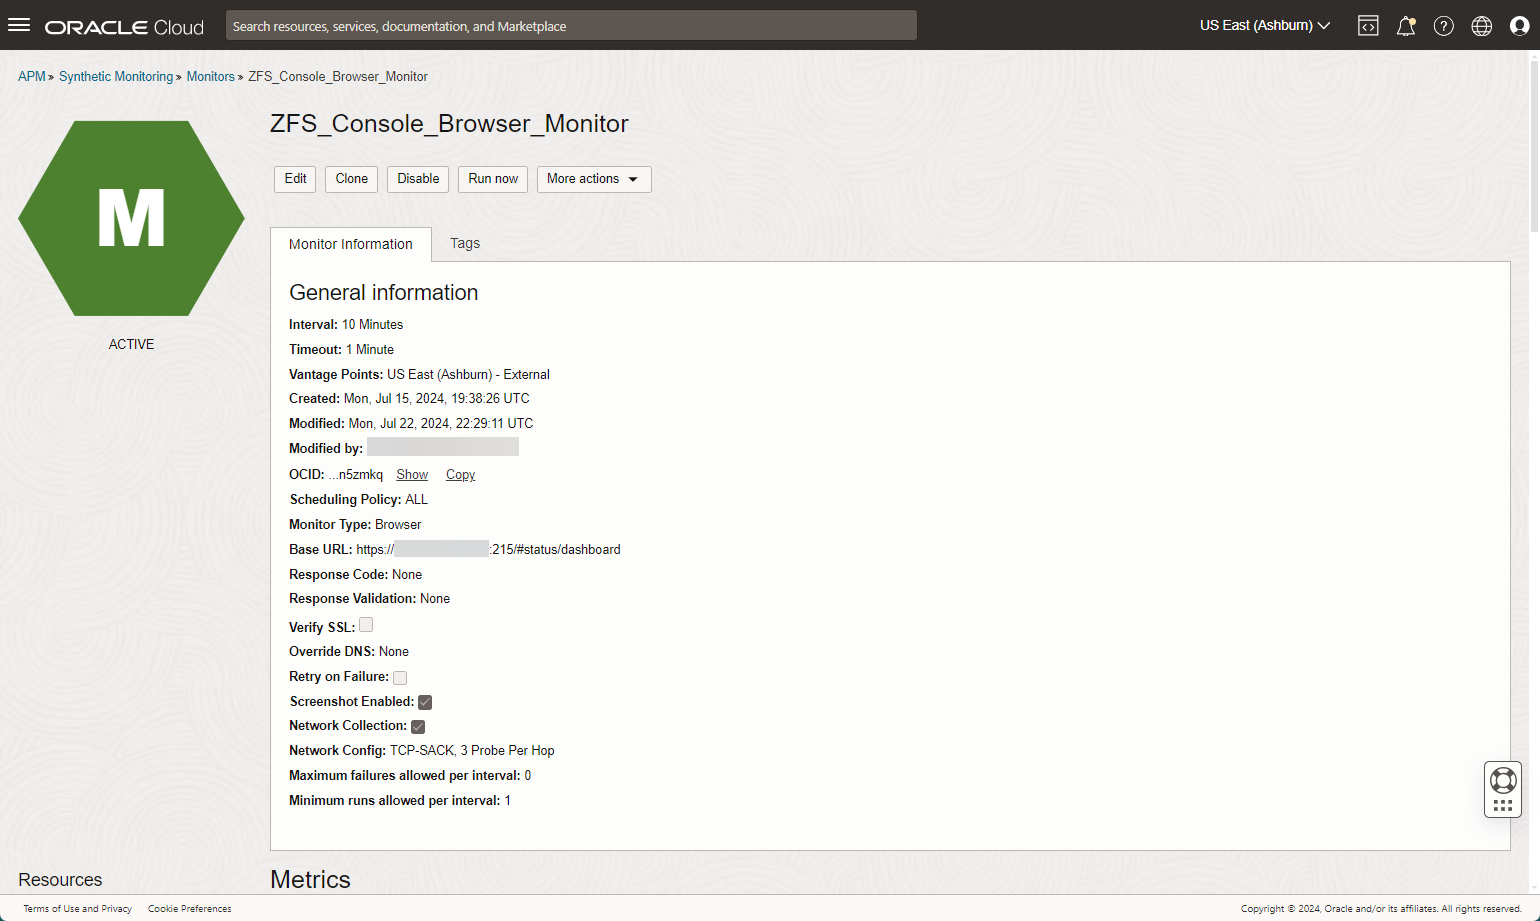Click the Run now button
1540x921 pixels.
(x=492, y=179)
